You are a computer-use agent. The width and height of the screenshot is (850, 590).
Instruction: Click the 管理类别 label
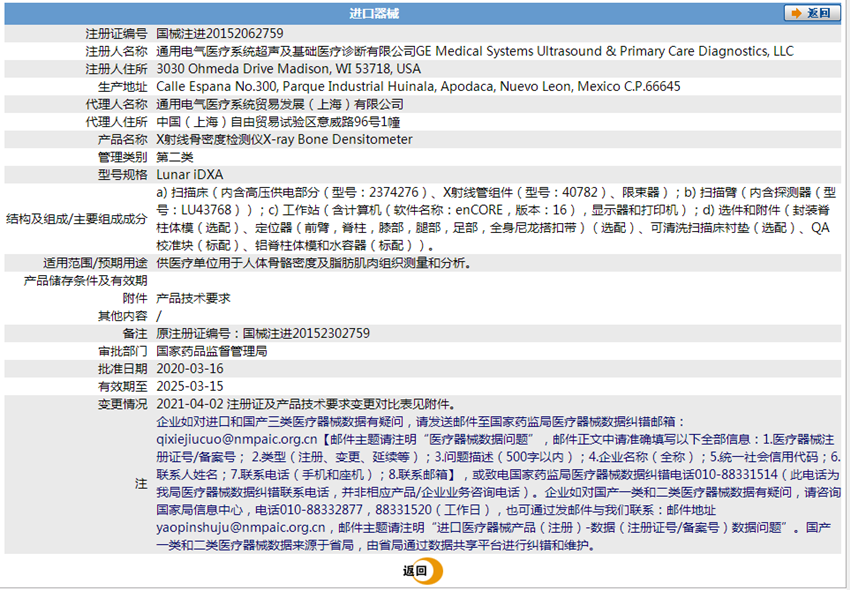[123, 157]
